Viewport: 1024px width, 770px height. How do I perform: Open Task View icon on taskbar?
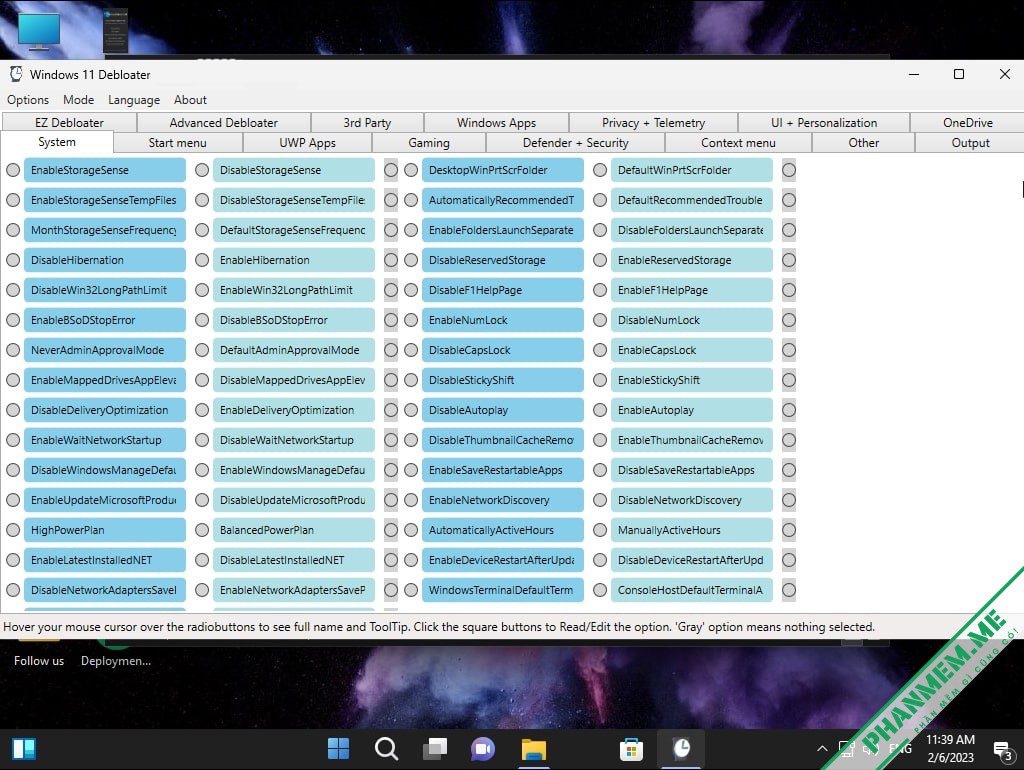tap(435, 748)
